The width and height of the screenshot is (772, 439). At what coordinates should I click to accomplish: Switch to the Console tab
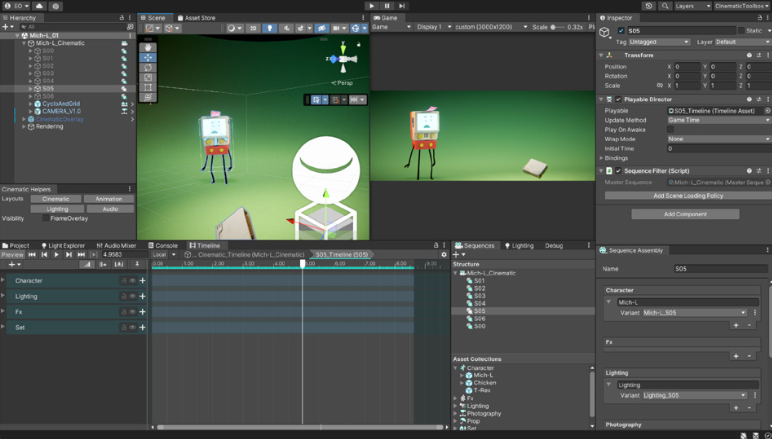[165, 245]
